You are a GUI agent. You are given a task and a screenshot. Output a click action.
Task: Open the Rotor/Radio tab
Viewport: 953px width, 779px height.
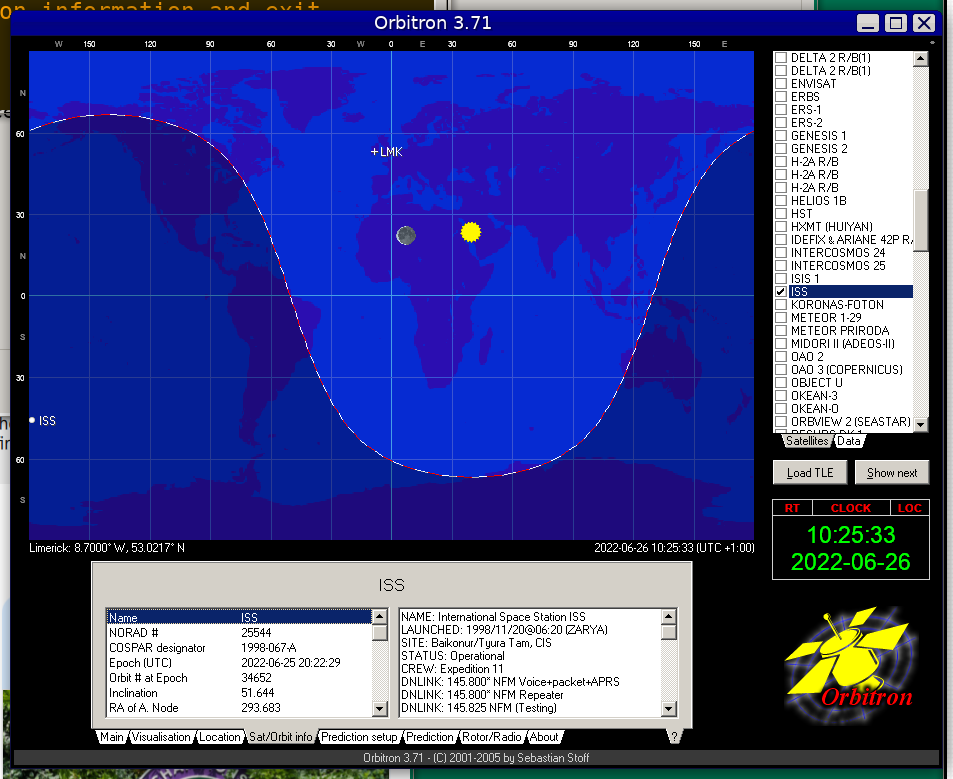point(492,737)
